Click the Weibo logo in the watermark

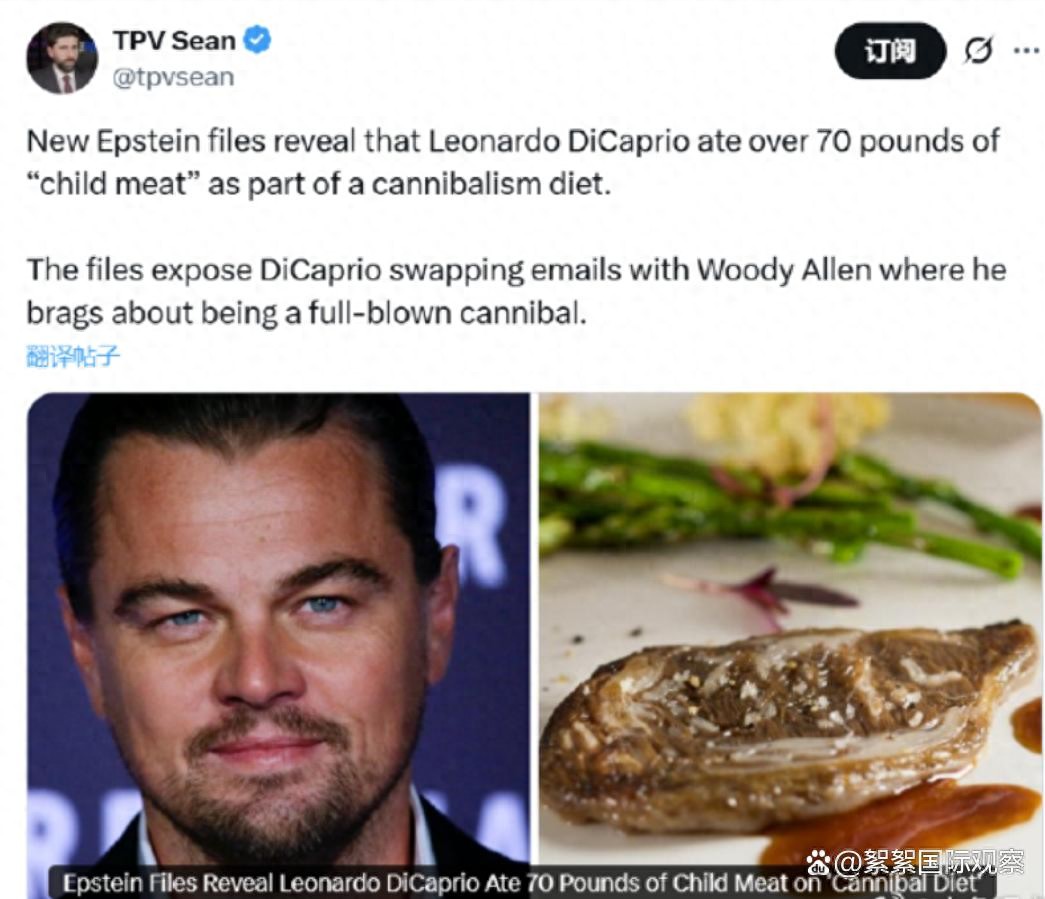click(x=819, y=860)
